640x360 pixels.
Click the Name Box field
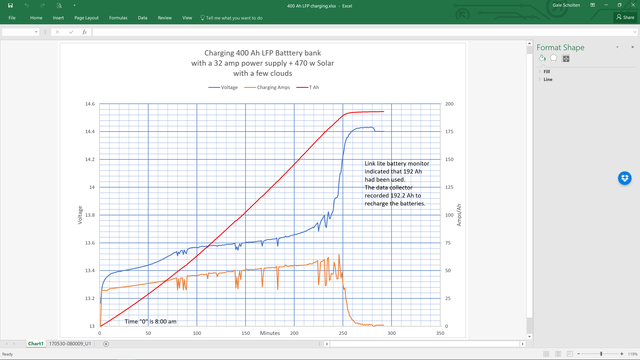(x=17, y=32)
